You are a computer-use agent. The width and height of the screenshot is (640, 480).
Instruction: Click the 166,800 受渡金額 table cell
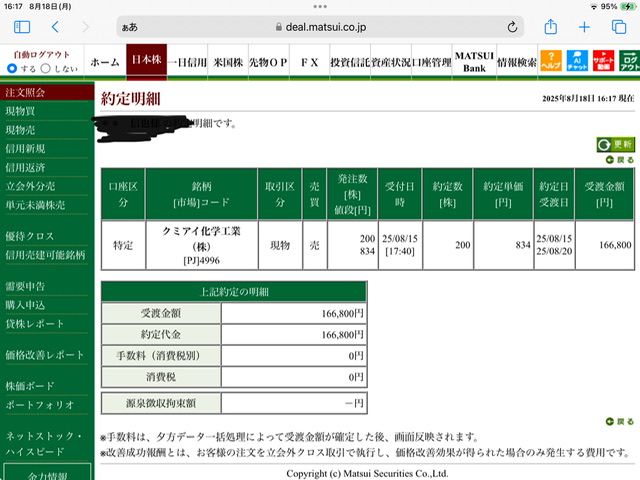(x=605, y=245)
